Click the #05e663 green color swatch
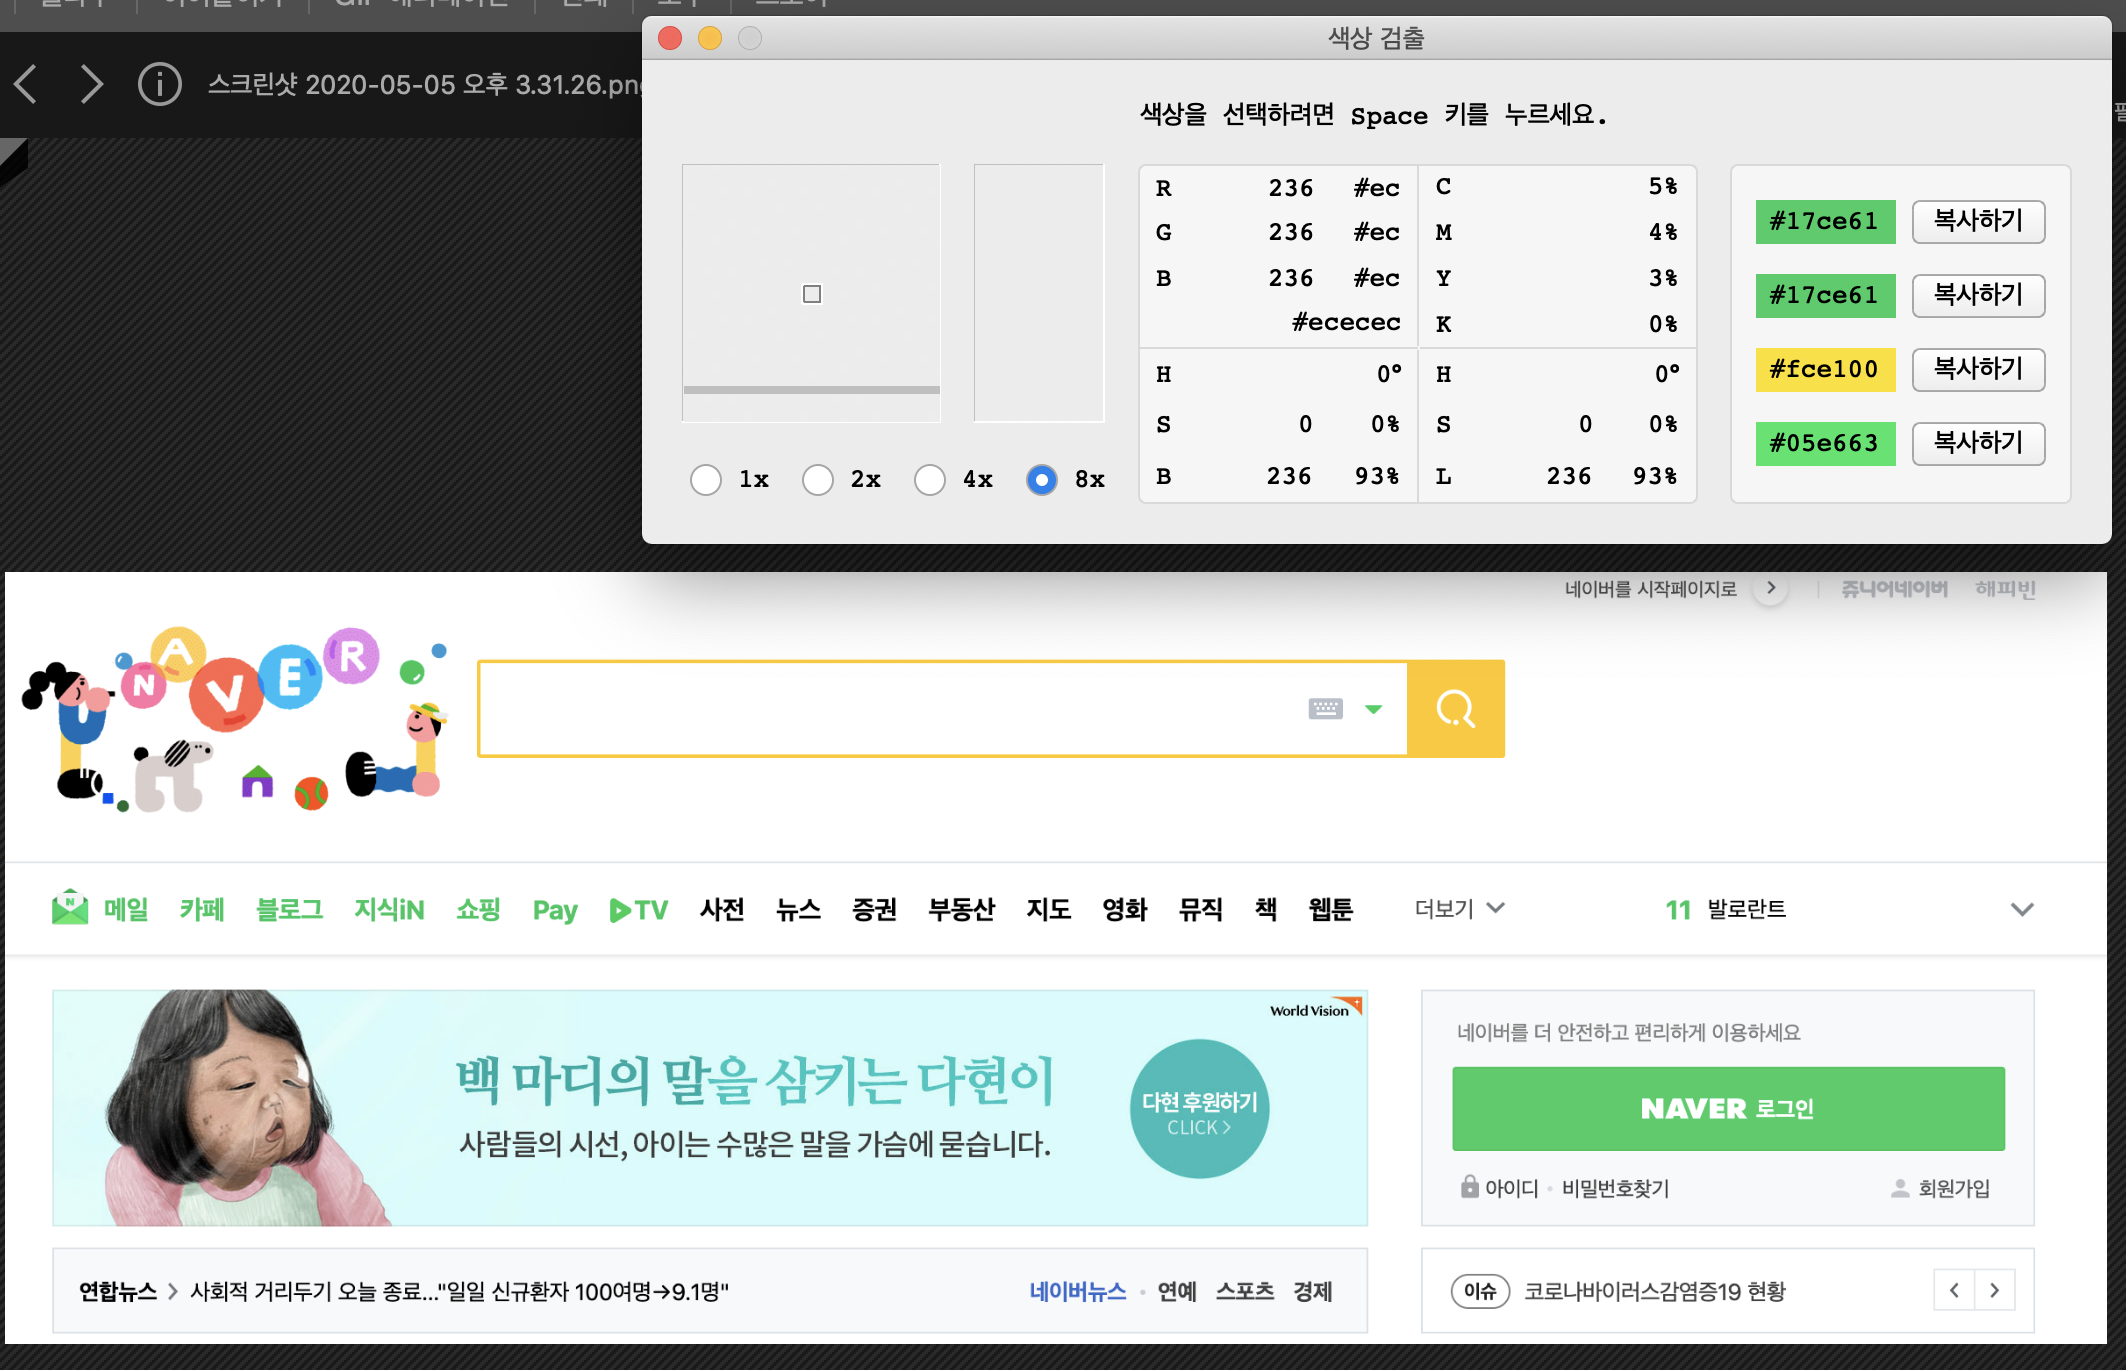Image resolution: width=2126 pixels, height=1370 pixels. coord(1825,443)
